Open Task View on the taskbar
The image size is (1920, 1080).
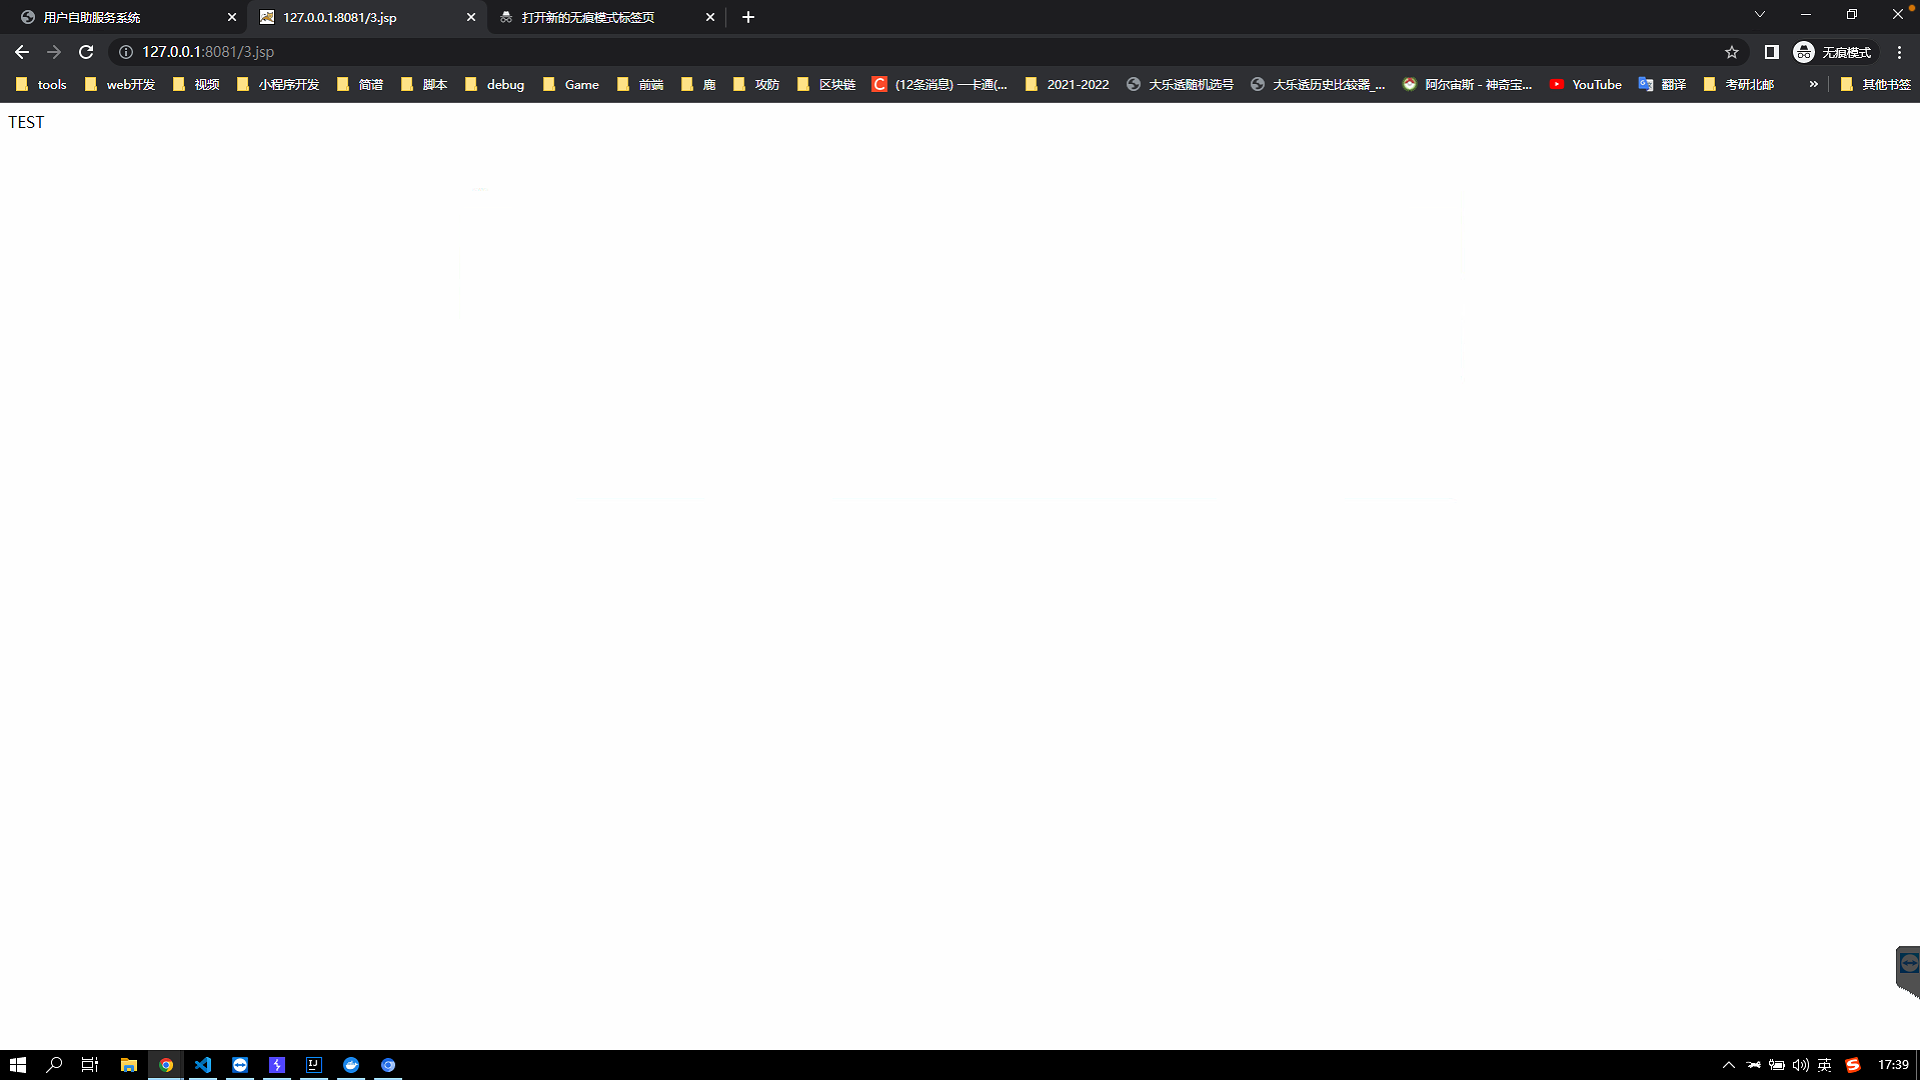click(90, 1065)
